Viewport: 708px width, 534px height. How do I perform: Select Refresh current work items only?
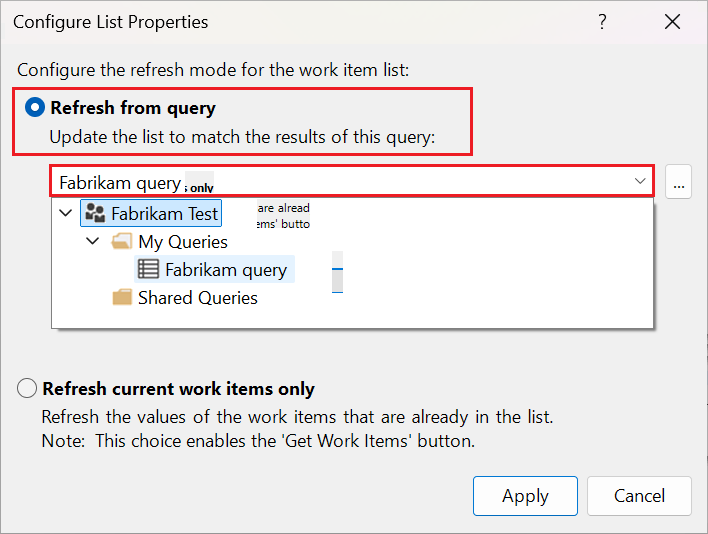[x=28, y=389]
